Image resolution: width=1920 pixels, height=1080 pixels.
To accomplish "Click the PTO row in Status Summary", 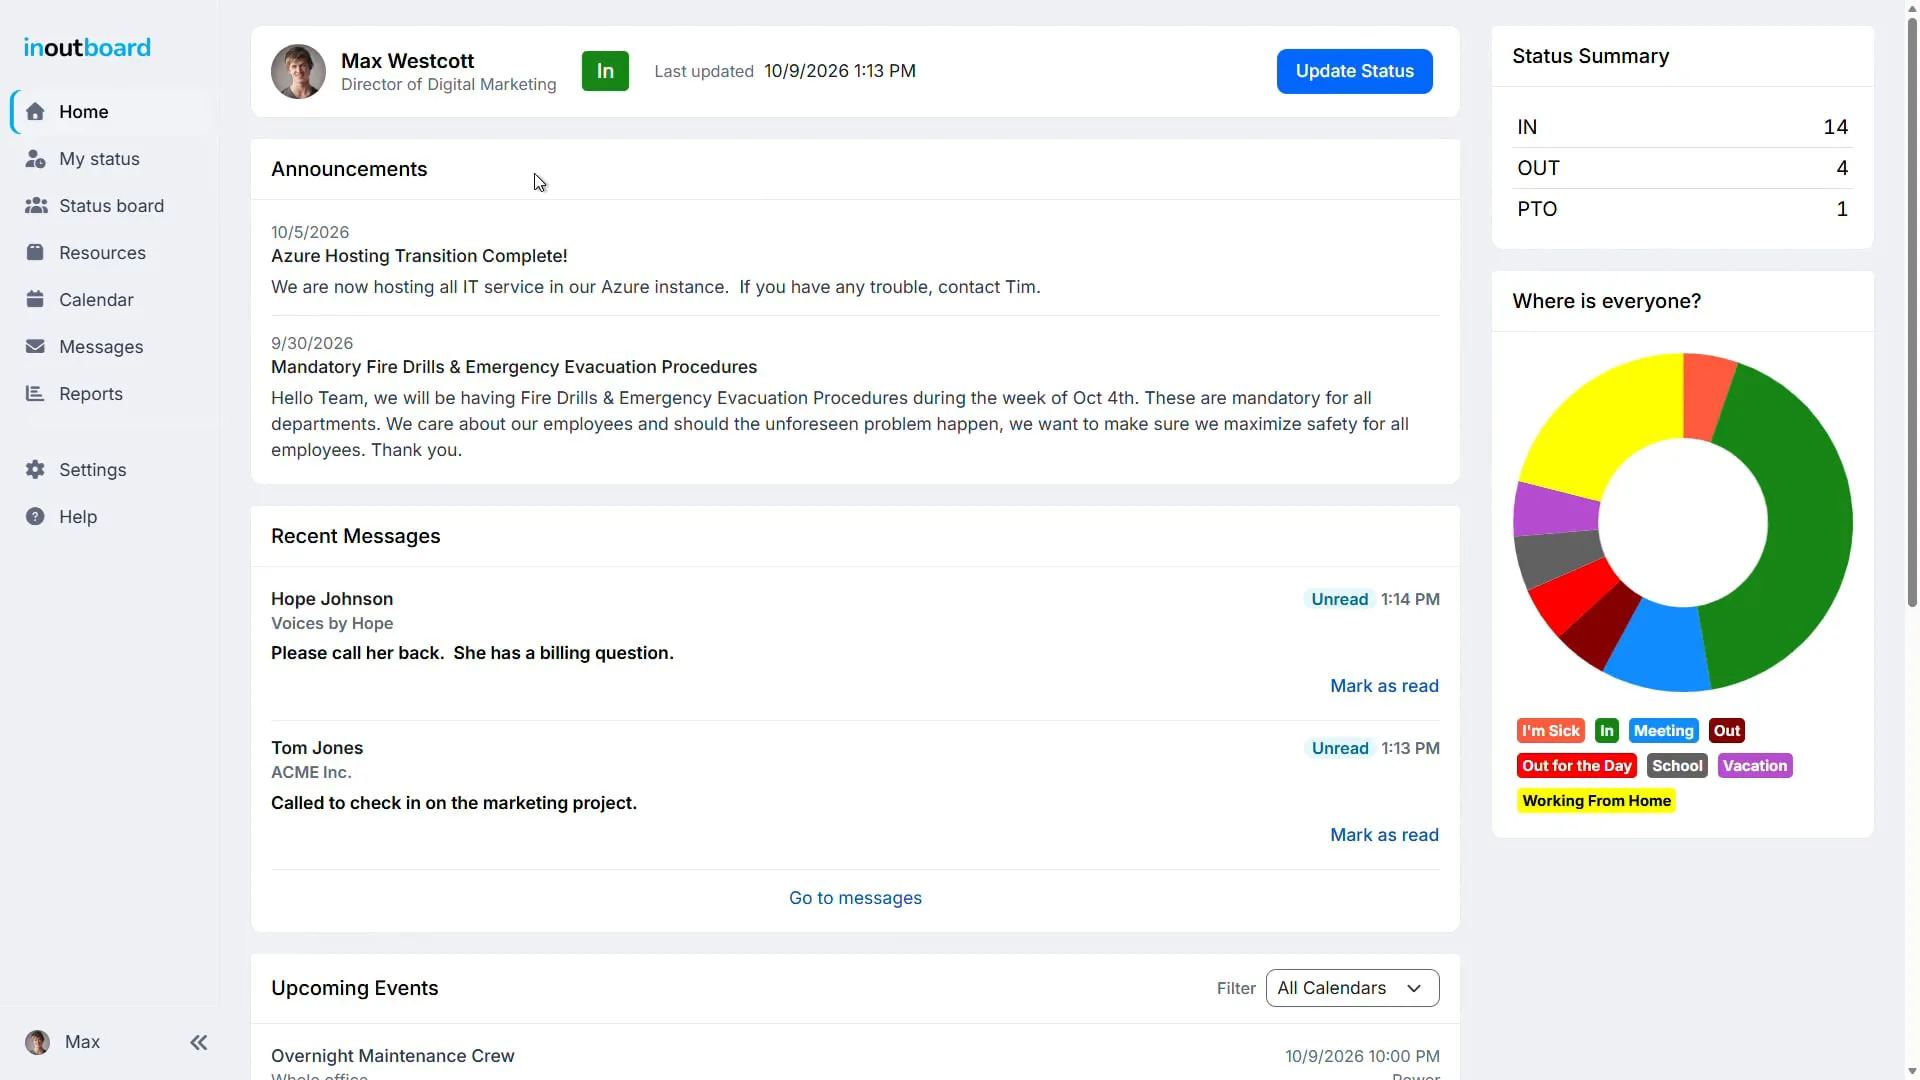I will [x=1682, y=209].
